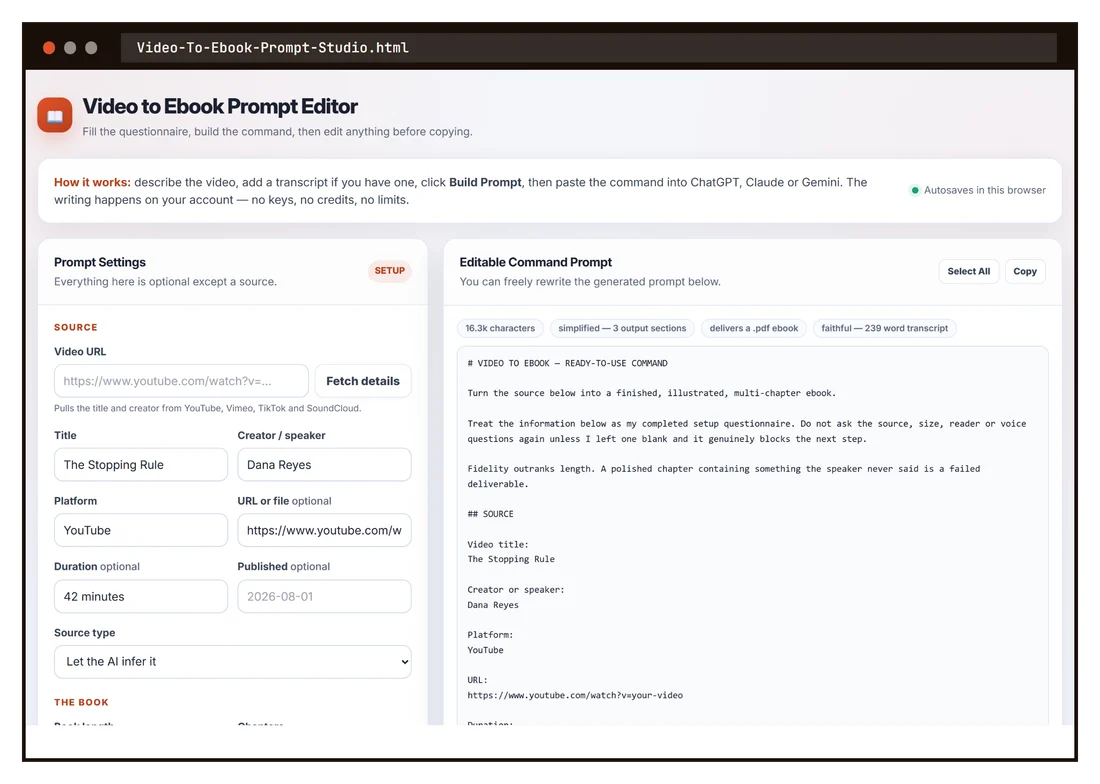Image resolution: width=1100 pixels, height=784 pixels.
Task: Edit the Title field containing The Stopping Rule
Action: pyautogui.click(x=141, y=465)
